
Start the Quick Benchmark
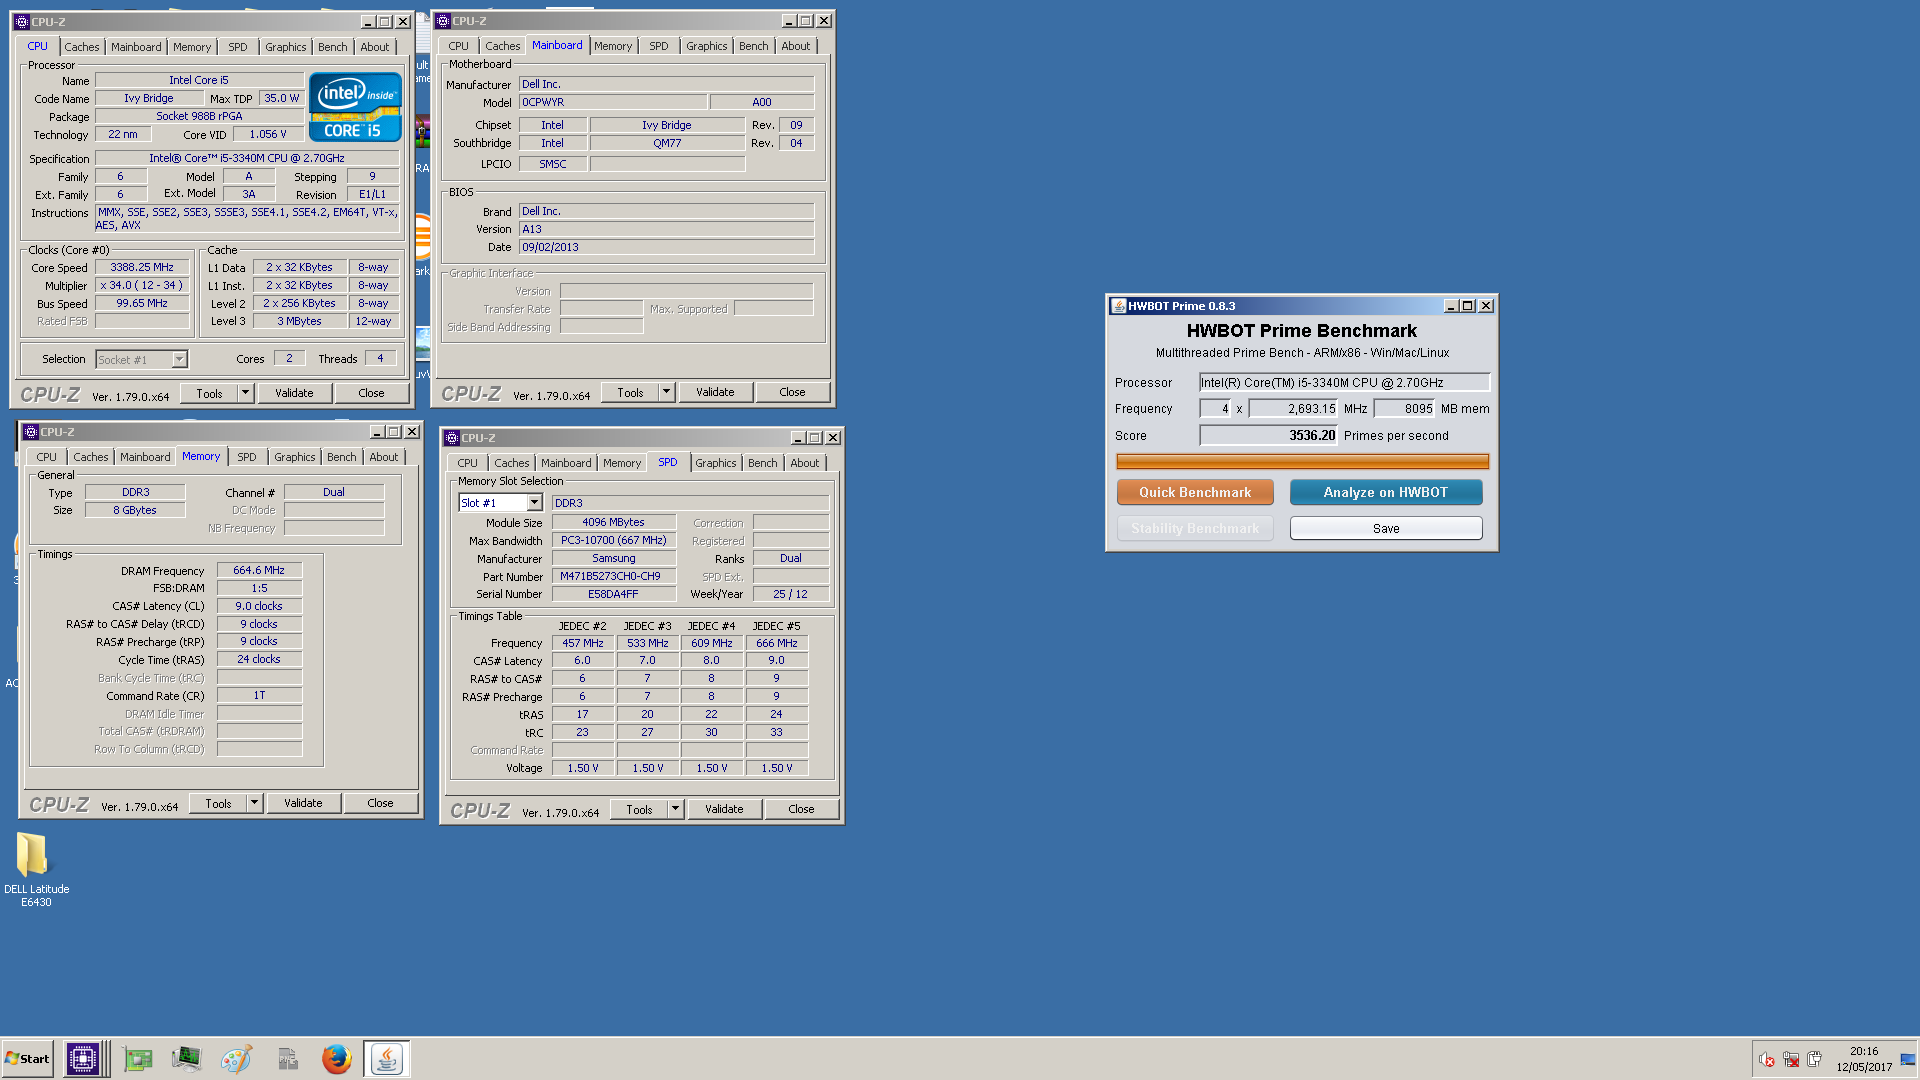tap(1195, 492)
